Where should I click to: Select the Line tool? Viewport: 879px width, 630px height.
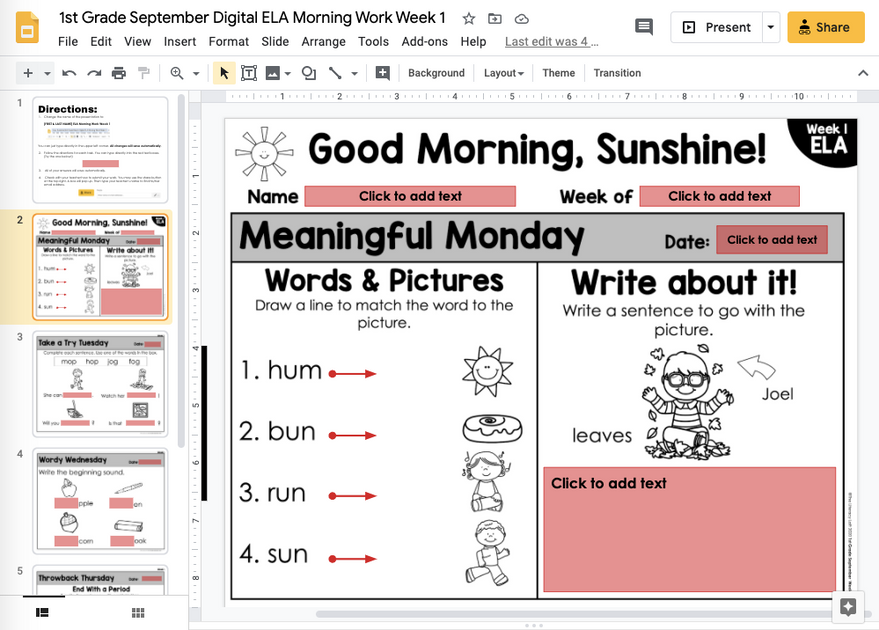click(333, 72)
